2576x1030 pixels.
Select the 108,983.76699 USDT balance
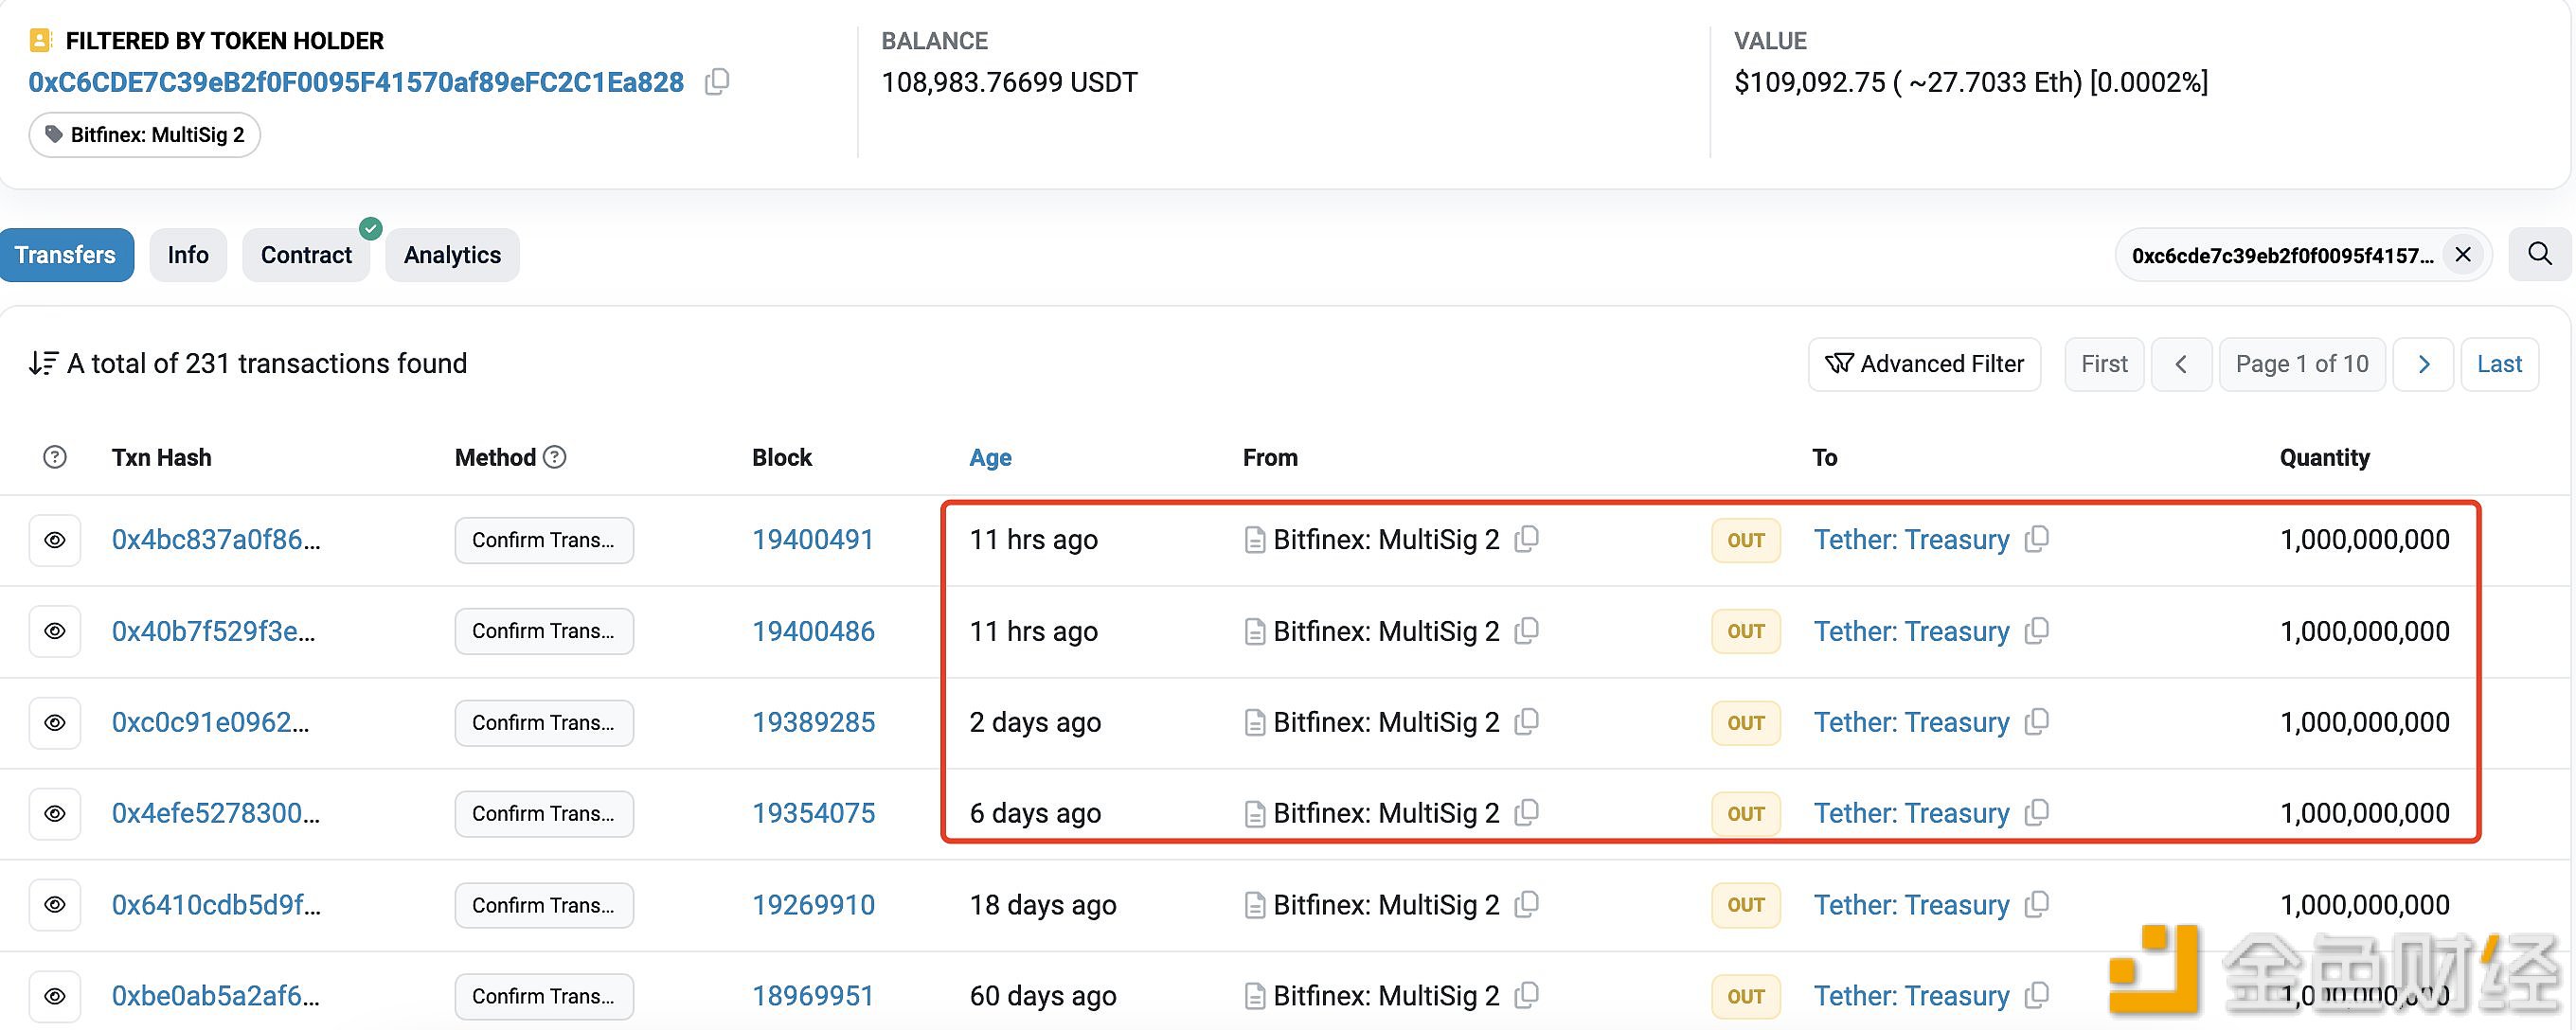1009,82
